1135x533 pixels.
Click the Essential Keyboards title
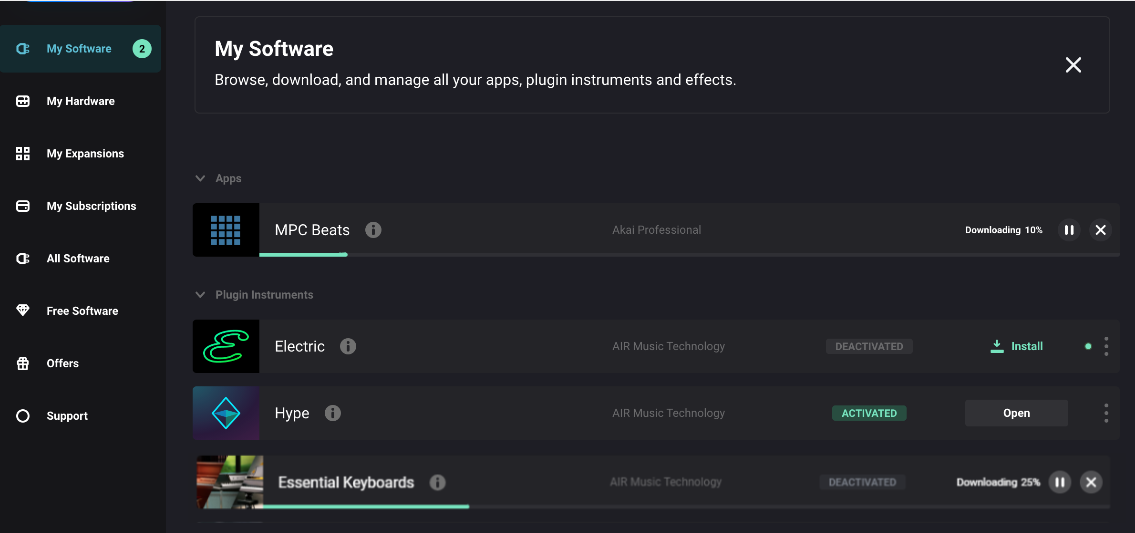tap(346, 482)
